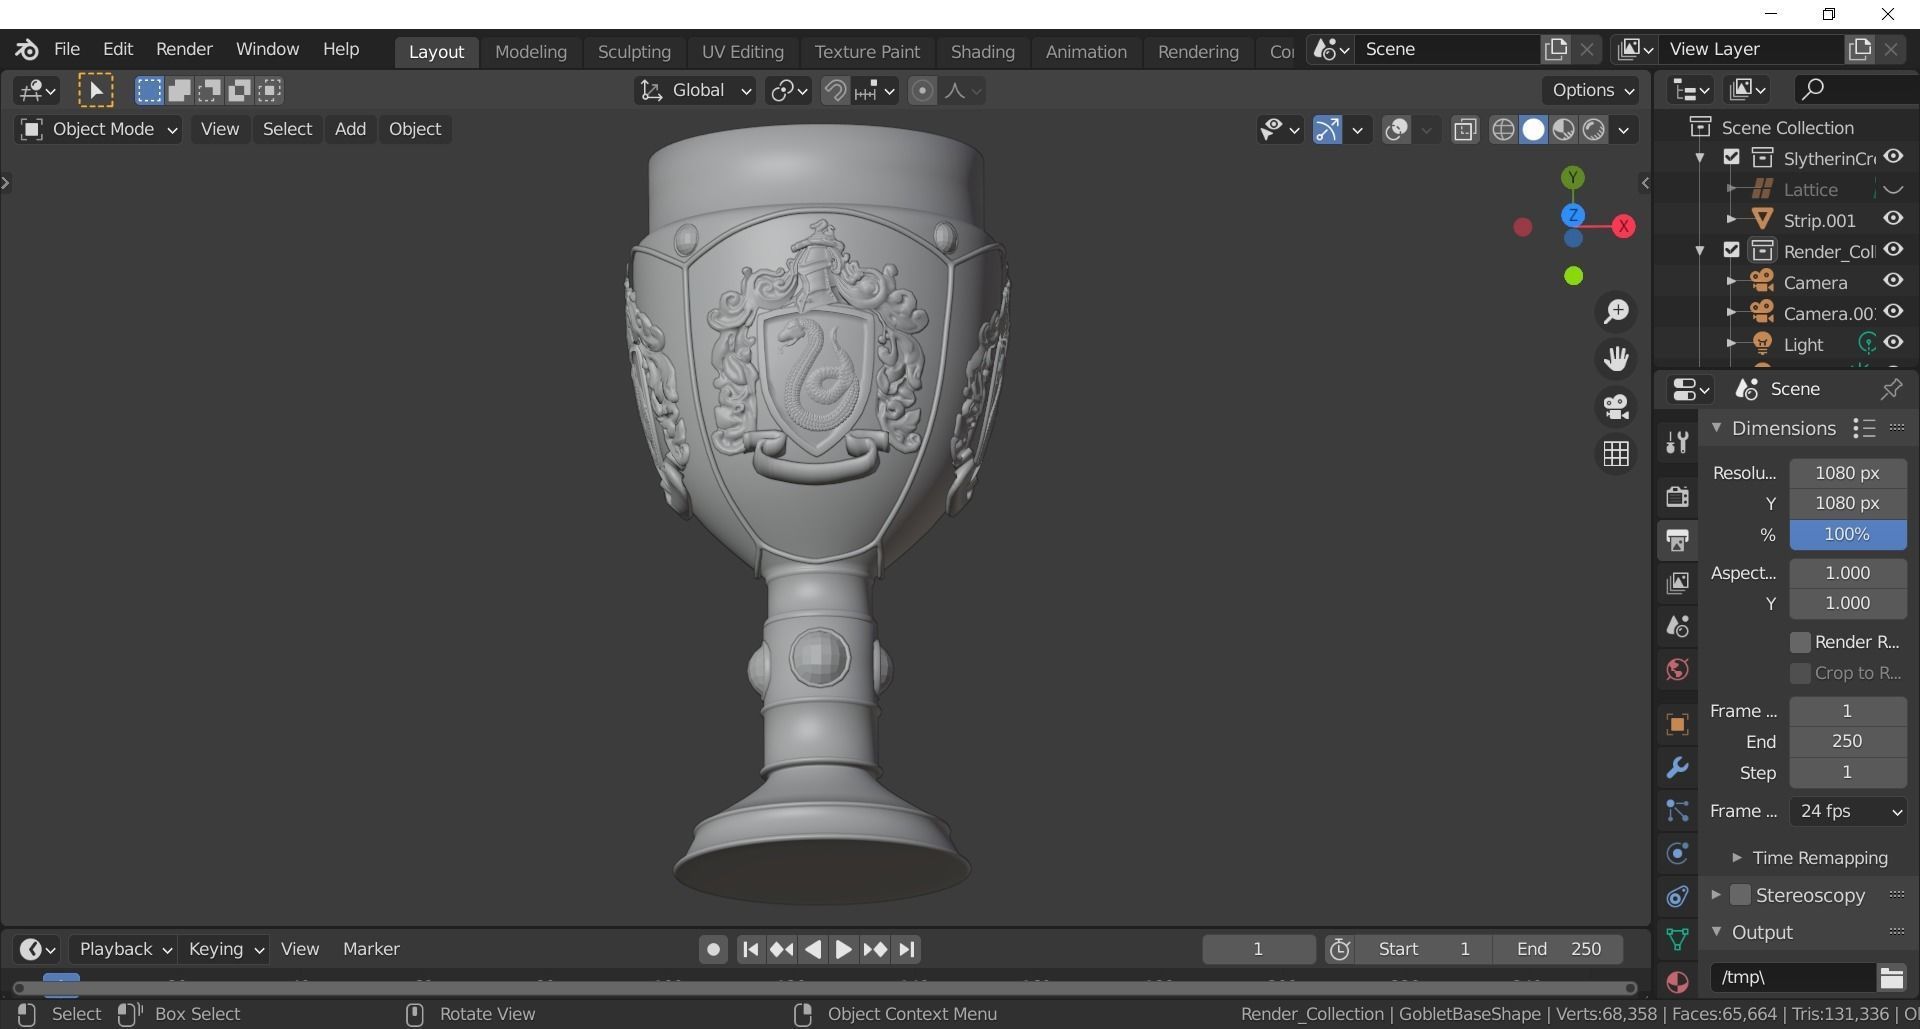The height and width of the screenshot is (1029, 1920).
Task: Open the File menu
Action: 67,49
